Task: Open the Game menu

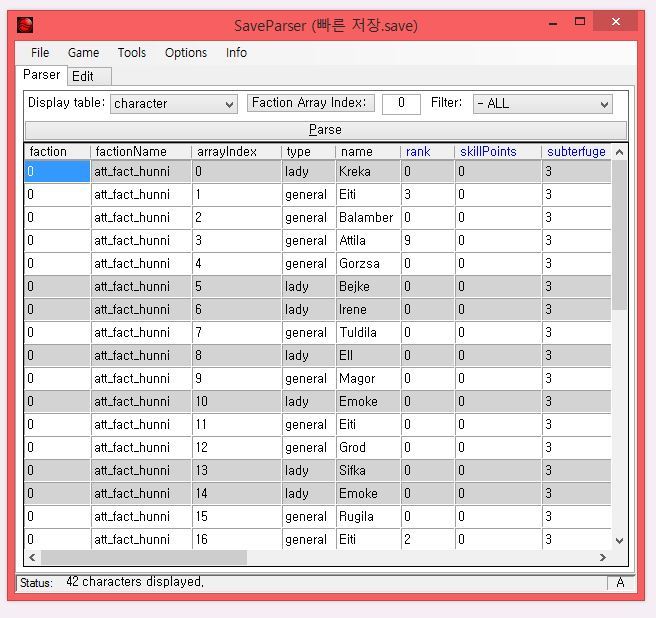Action: tap(83, 53)
